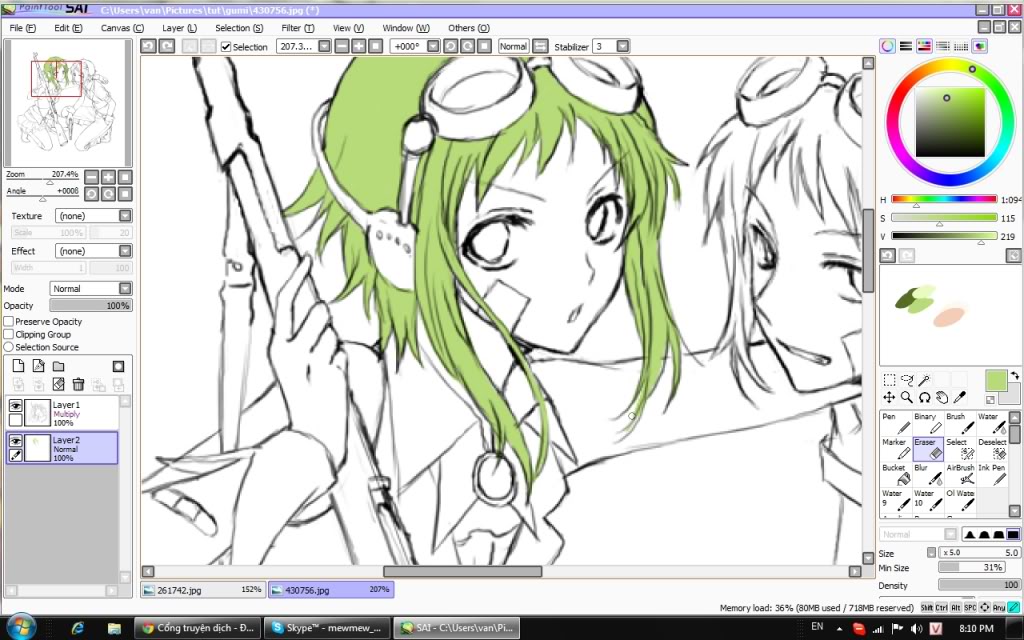Click the zoom in plus button in toolbar
The height and width of the screenshot is (640, 1024).
tap(359, 46)
